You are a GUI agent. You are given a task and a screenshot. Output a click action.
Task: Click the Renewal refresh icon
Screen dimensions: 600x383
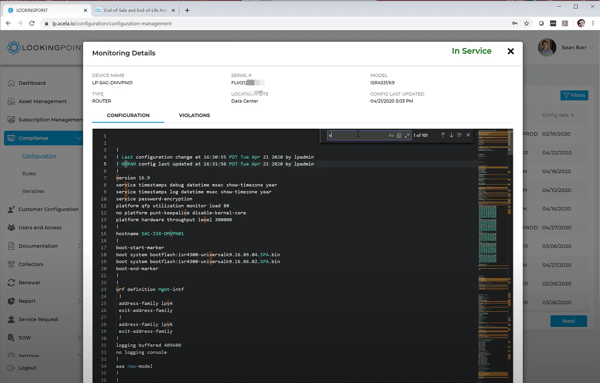pos(11,283)
